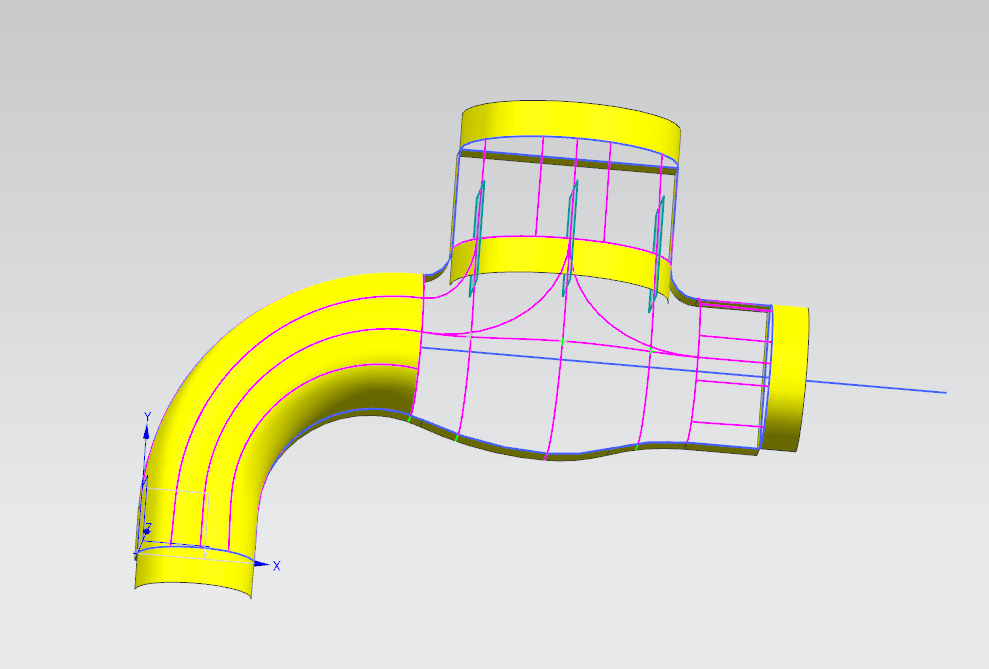
Task: Select the middle teal rib plate
Action: point(572,225)
